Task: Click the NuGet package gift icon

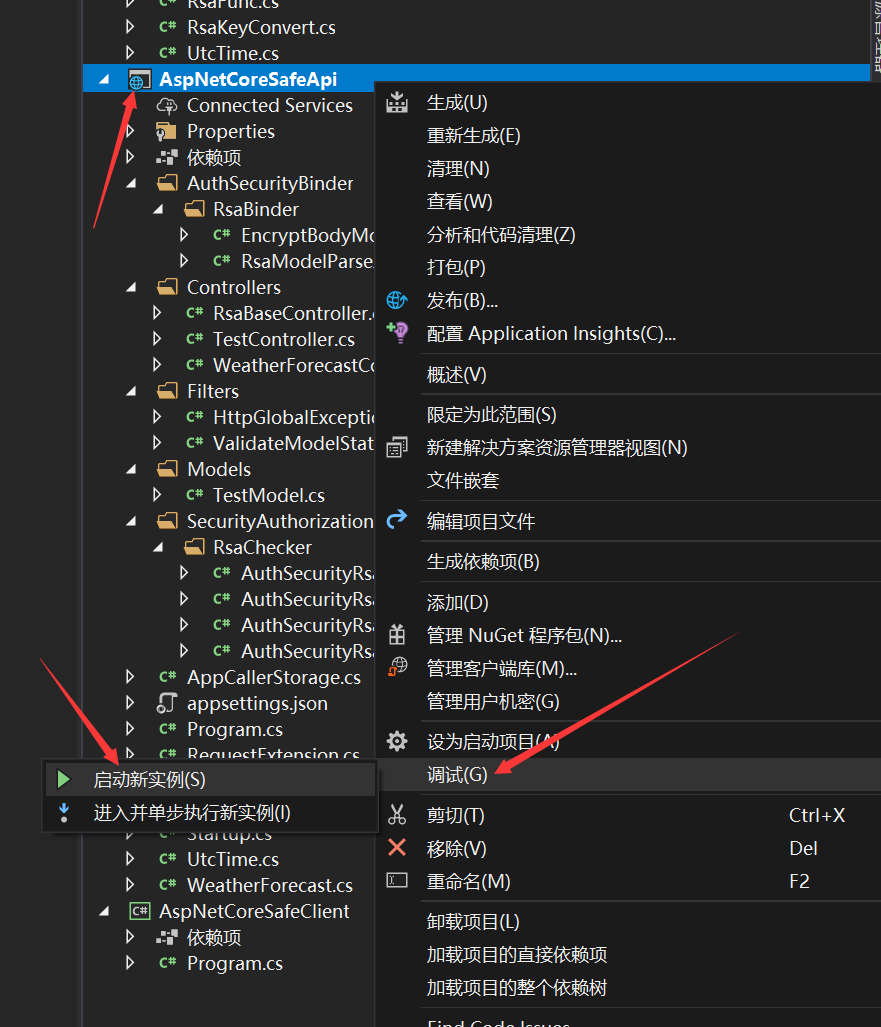Action: (397, 635)
